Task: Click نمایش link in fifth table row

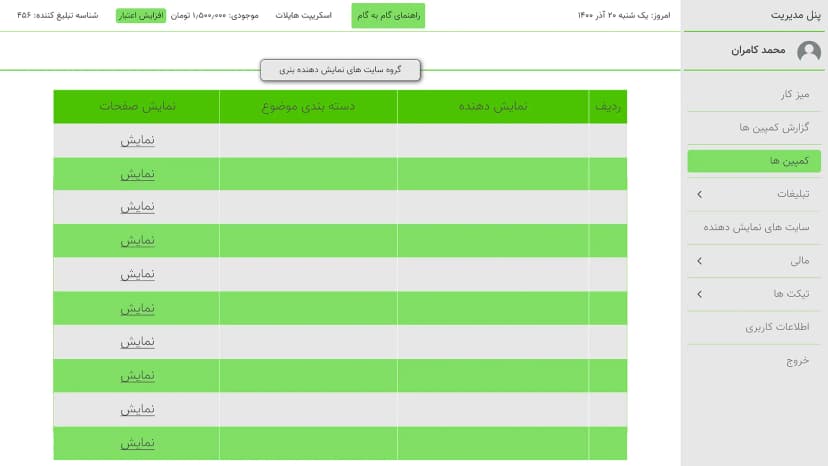Action: tap(137, 274)
